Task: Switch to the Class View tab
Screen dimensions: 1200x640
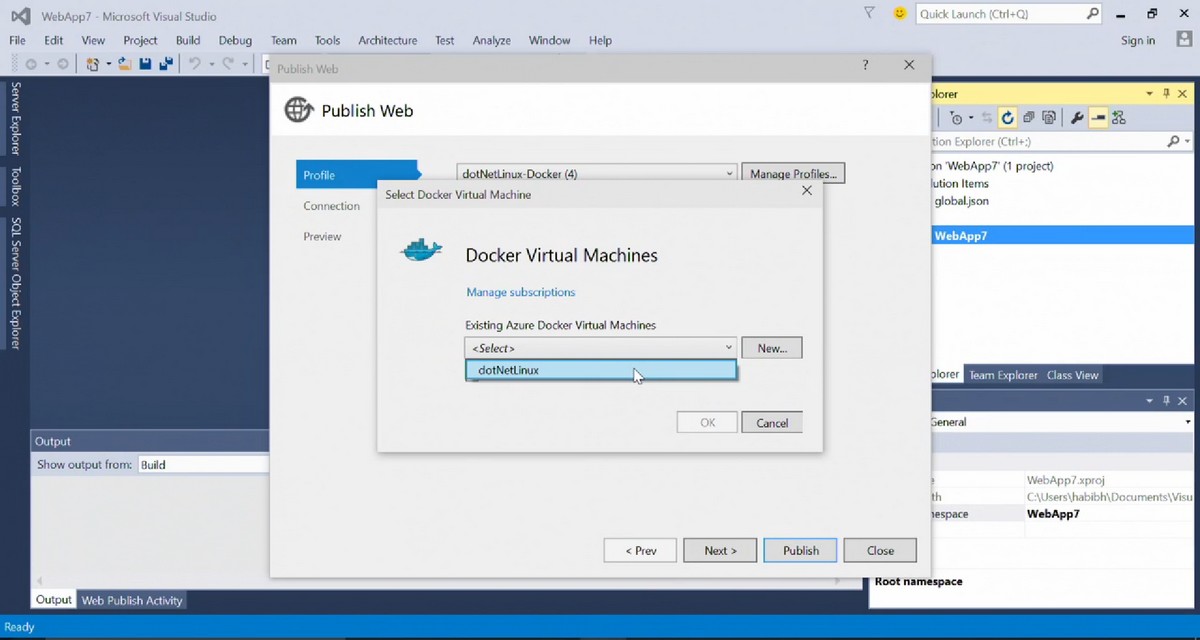Action: 1073,375
